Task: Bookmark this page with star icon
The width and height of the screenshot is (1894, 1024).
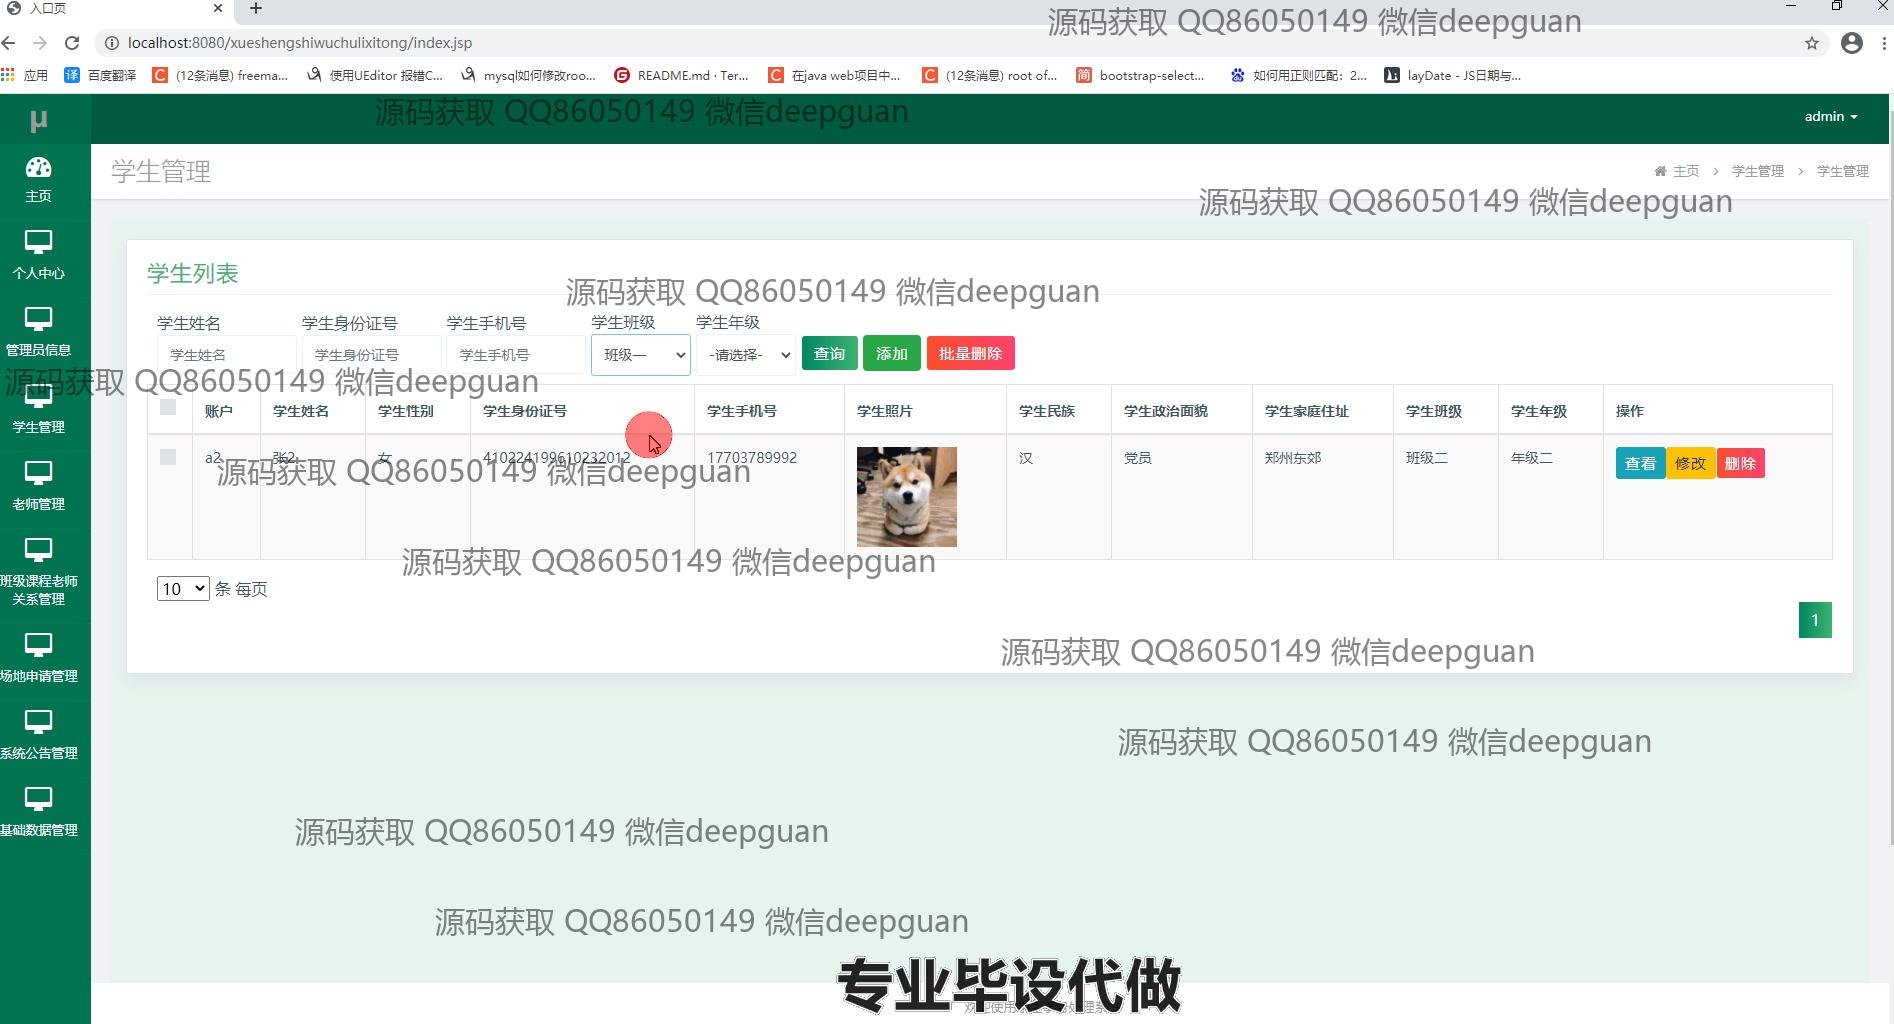Action: click(x=1811, y=43)
